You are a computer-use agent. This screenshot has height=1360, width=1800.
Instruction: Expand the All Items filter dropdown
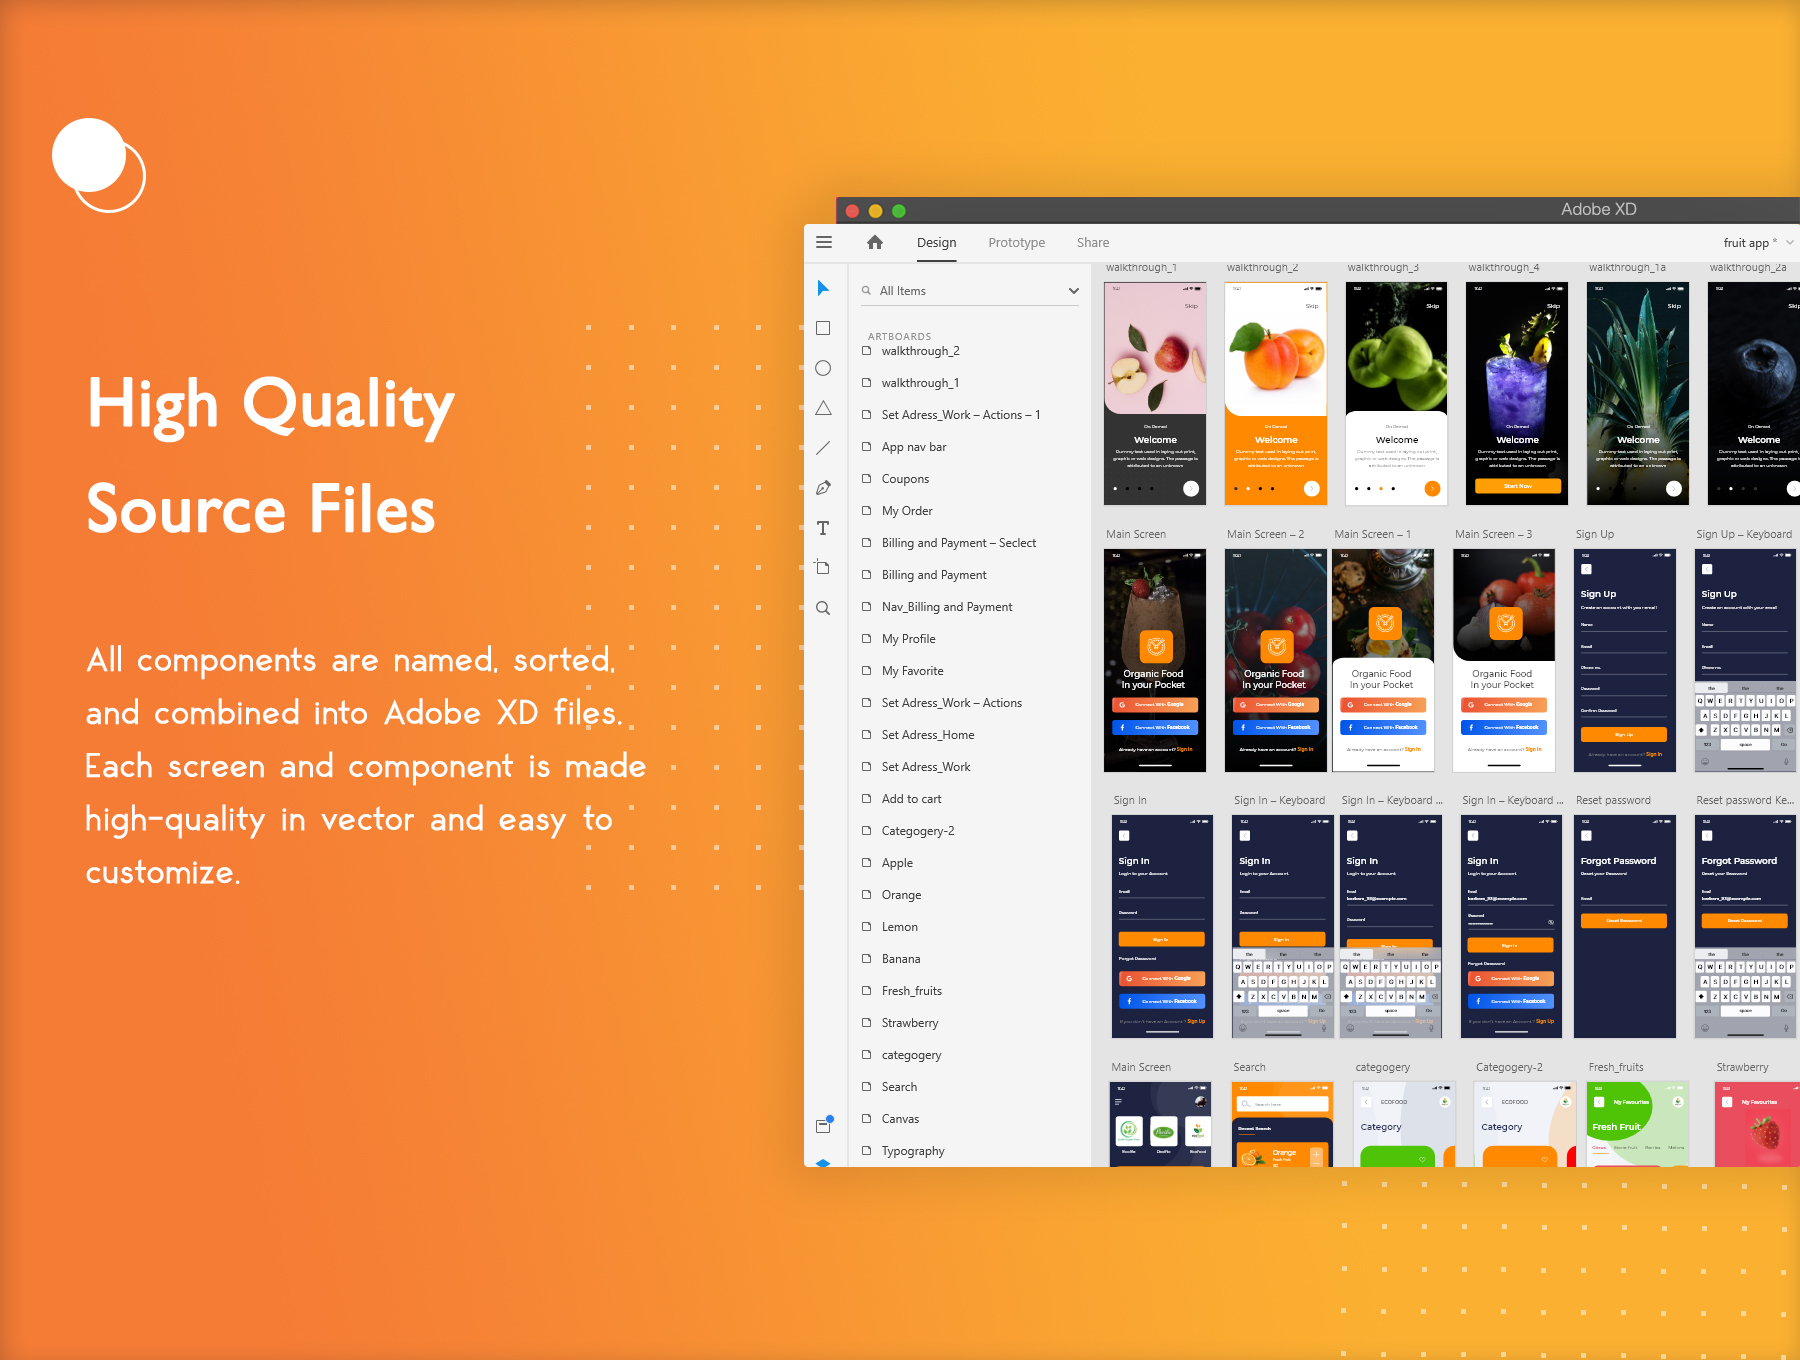pos(1073,291)
